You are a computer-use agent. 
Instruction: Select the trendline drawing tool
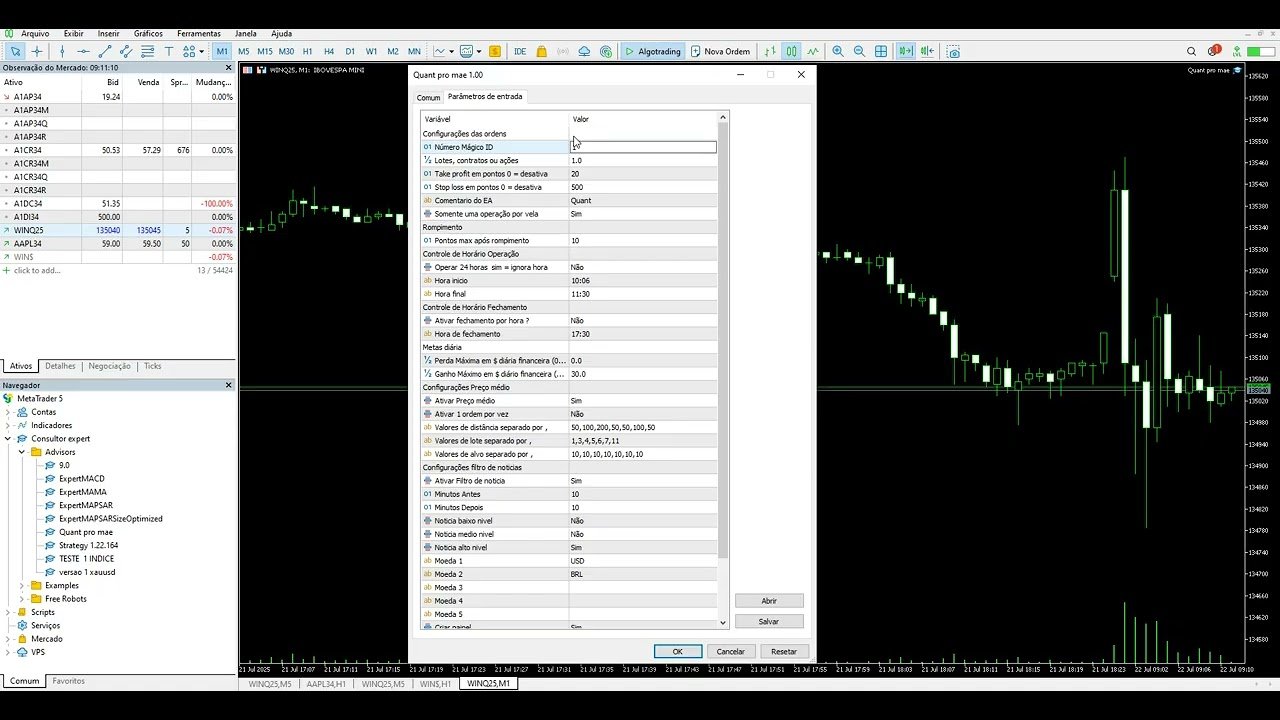(104, 51)
